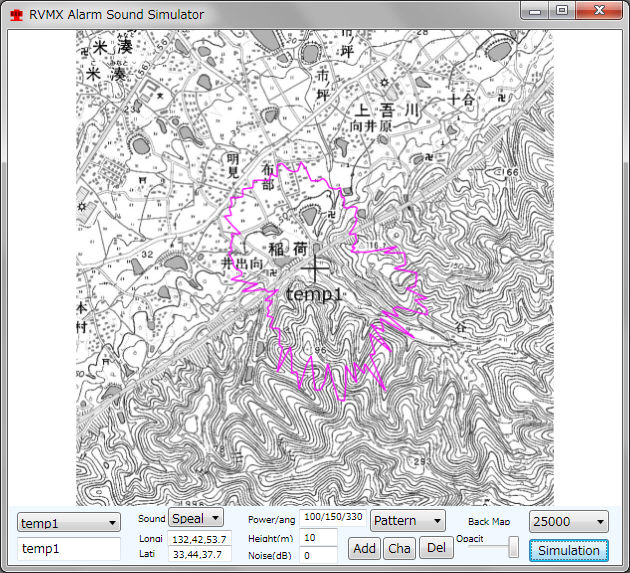Click the Noise(dB) input field

(320, 555)
